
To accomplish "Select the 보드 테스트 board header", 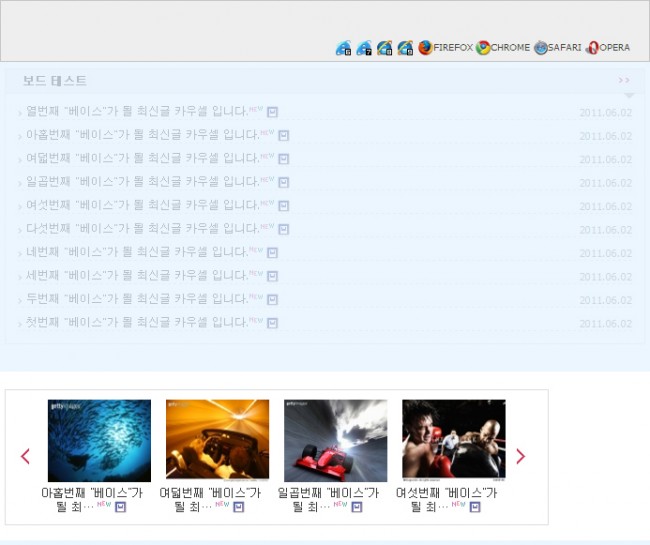I will (x=55, y=81).
